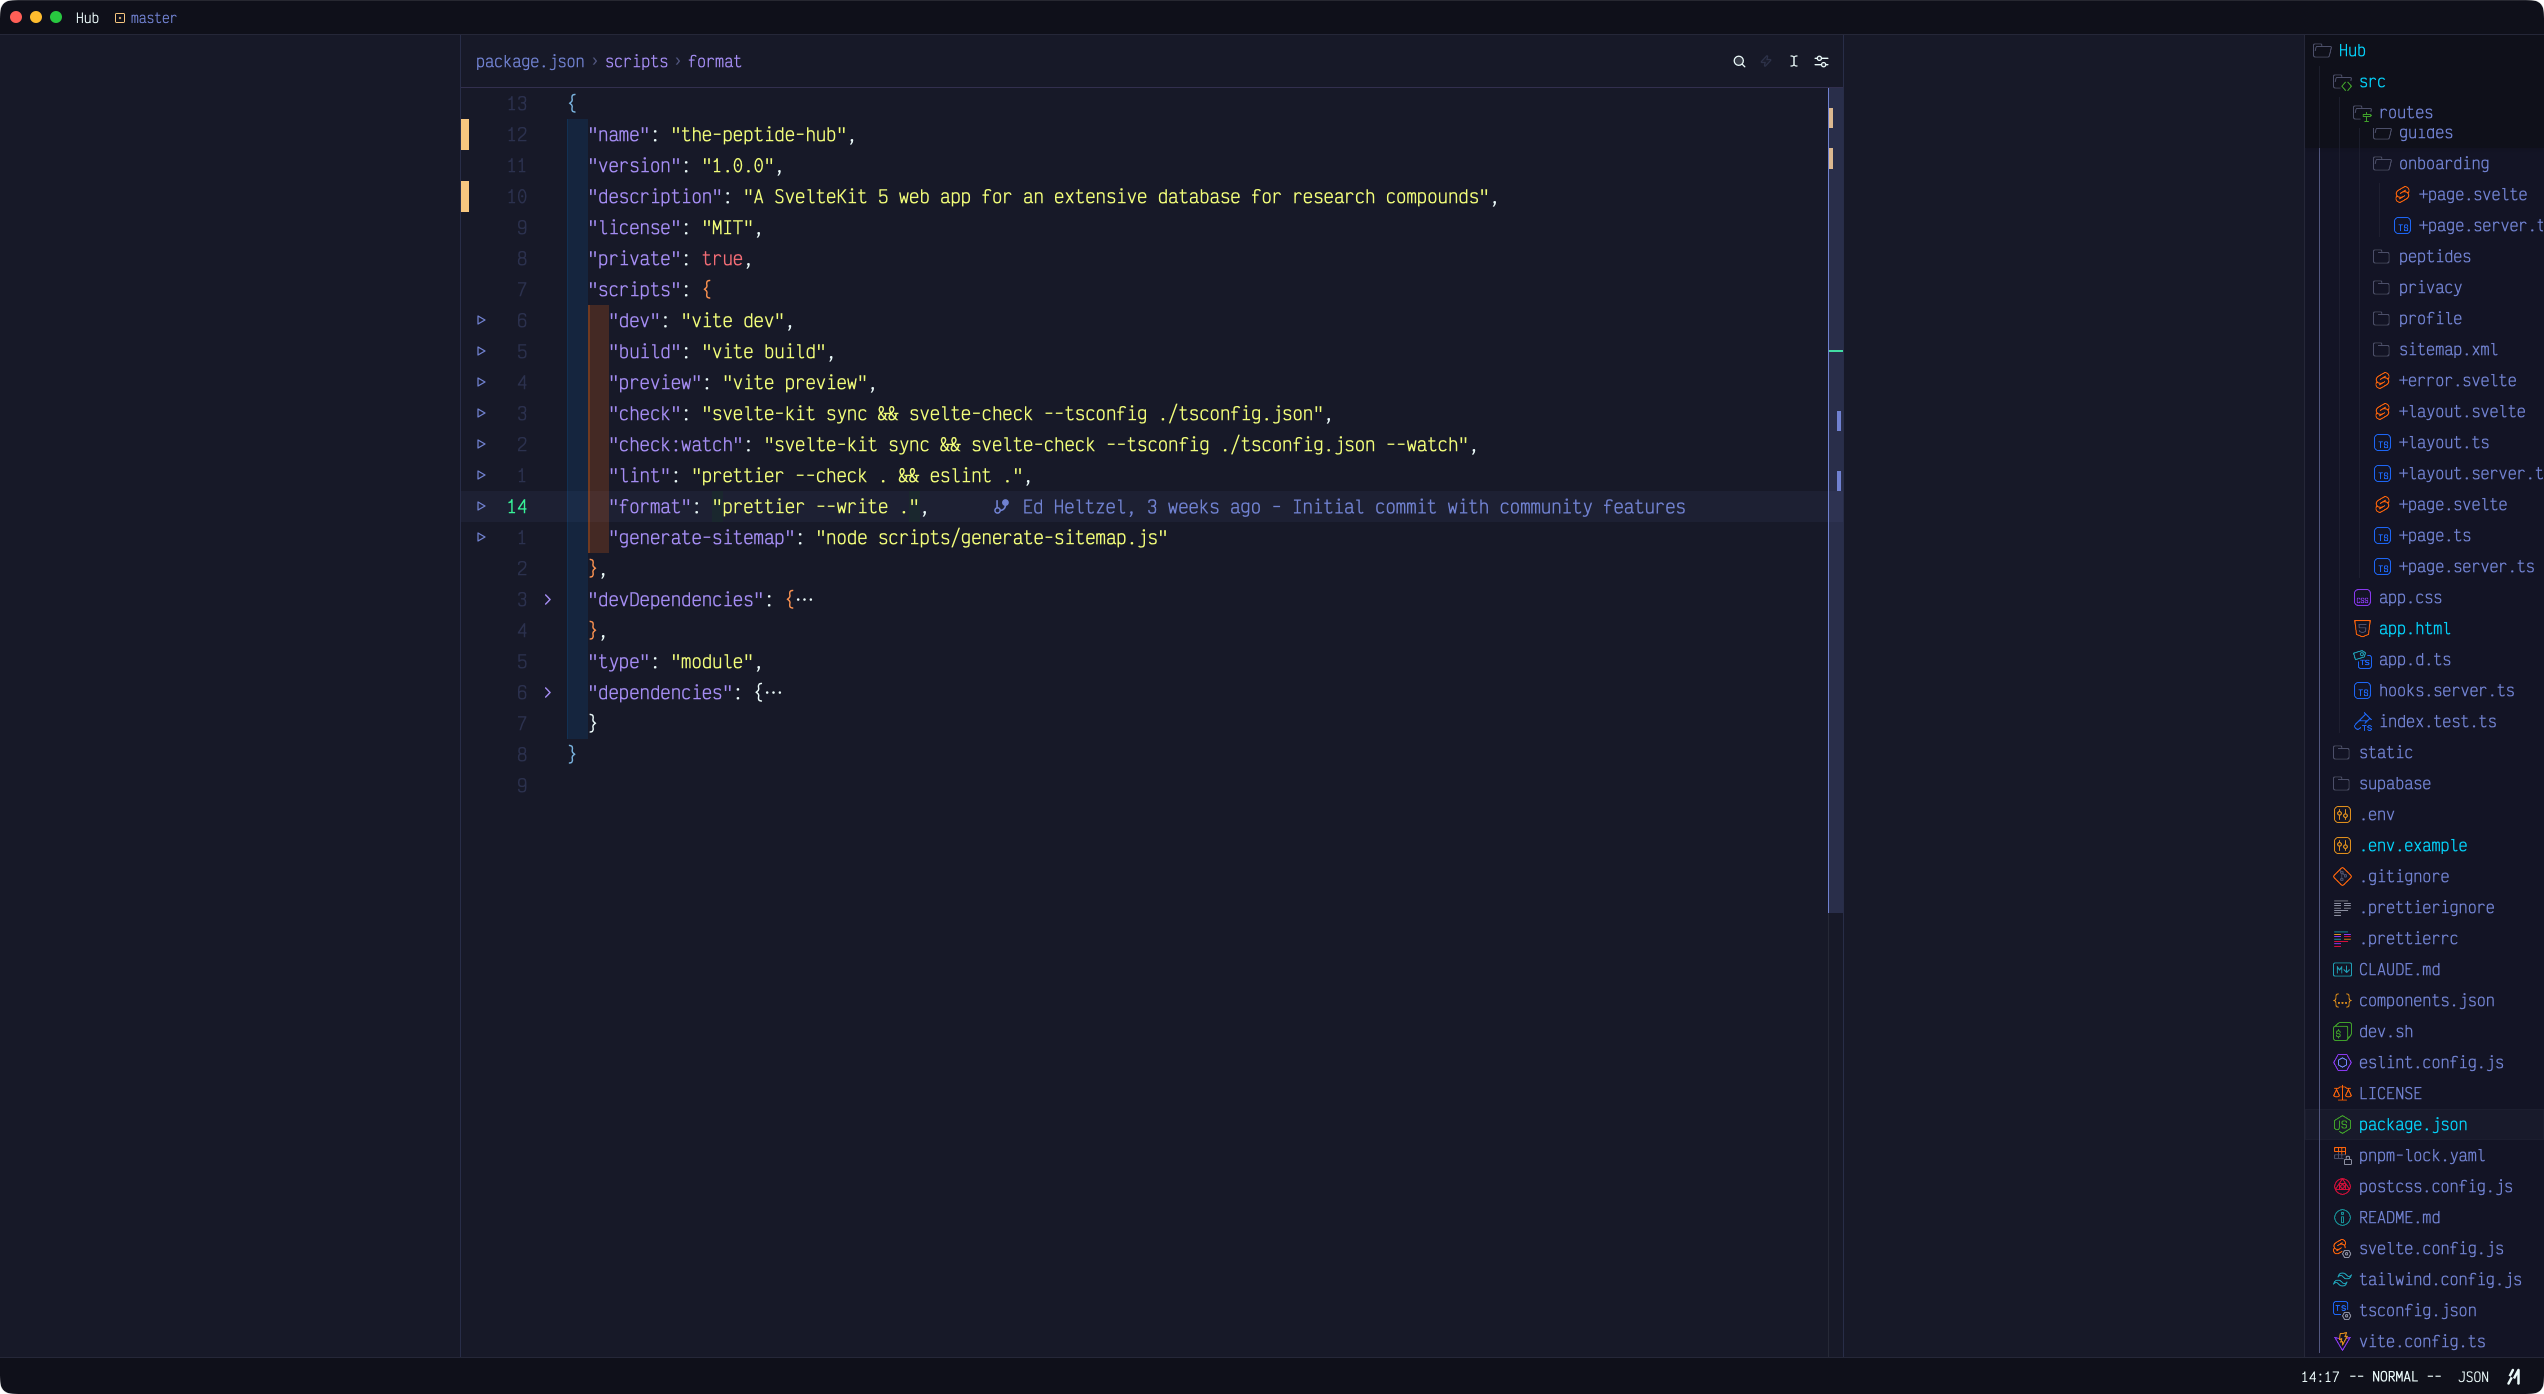Click package.json in the breadcrumb

click(x=530, y=61)
